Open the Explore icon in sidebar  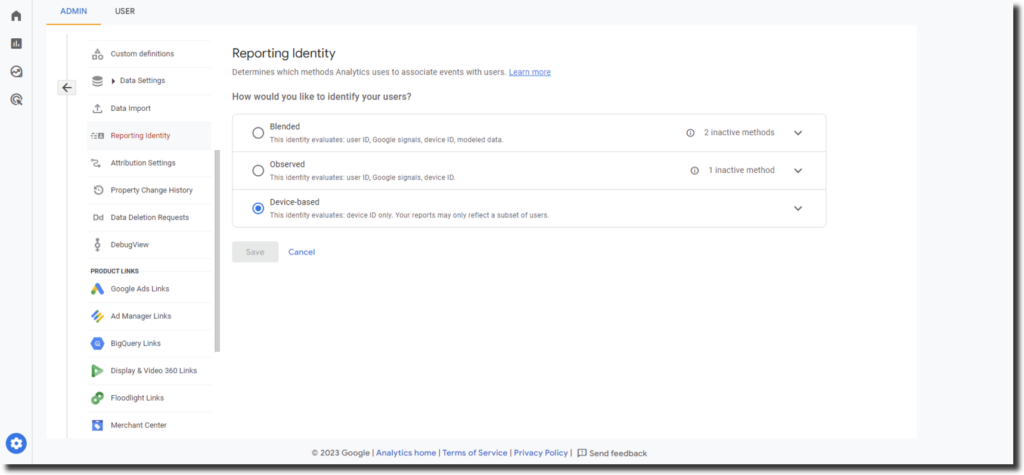[x=16, y=71]
